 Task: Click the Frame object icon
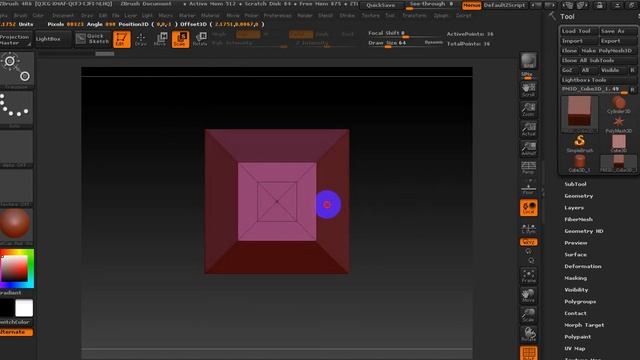click(529, 276)
